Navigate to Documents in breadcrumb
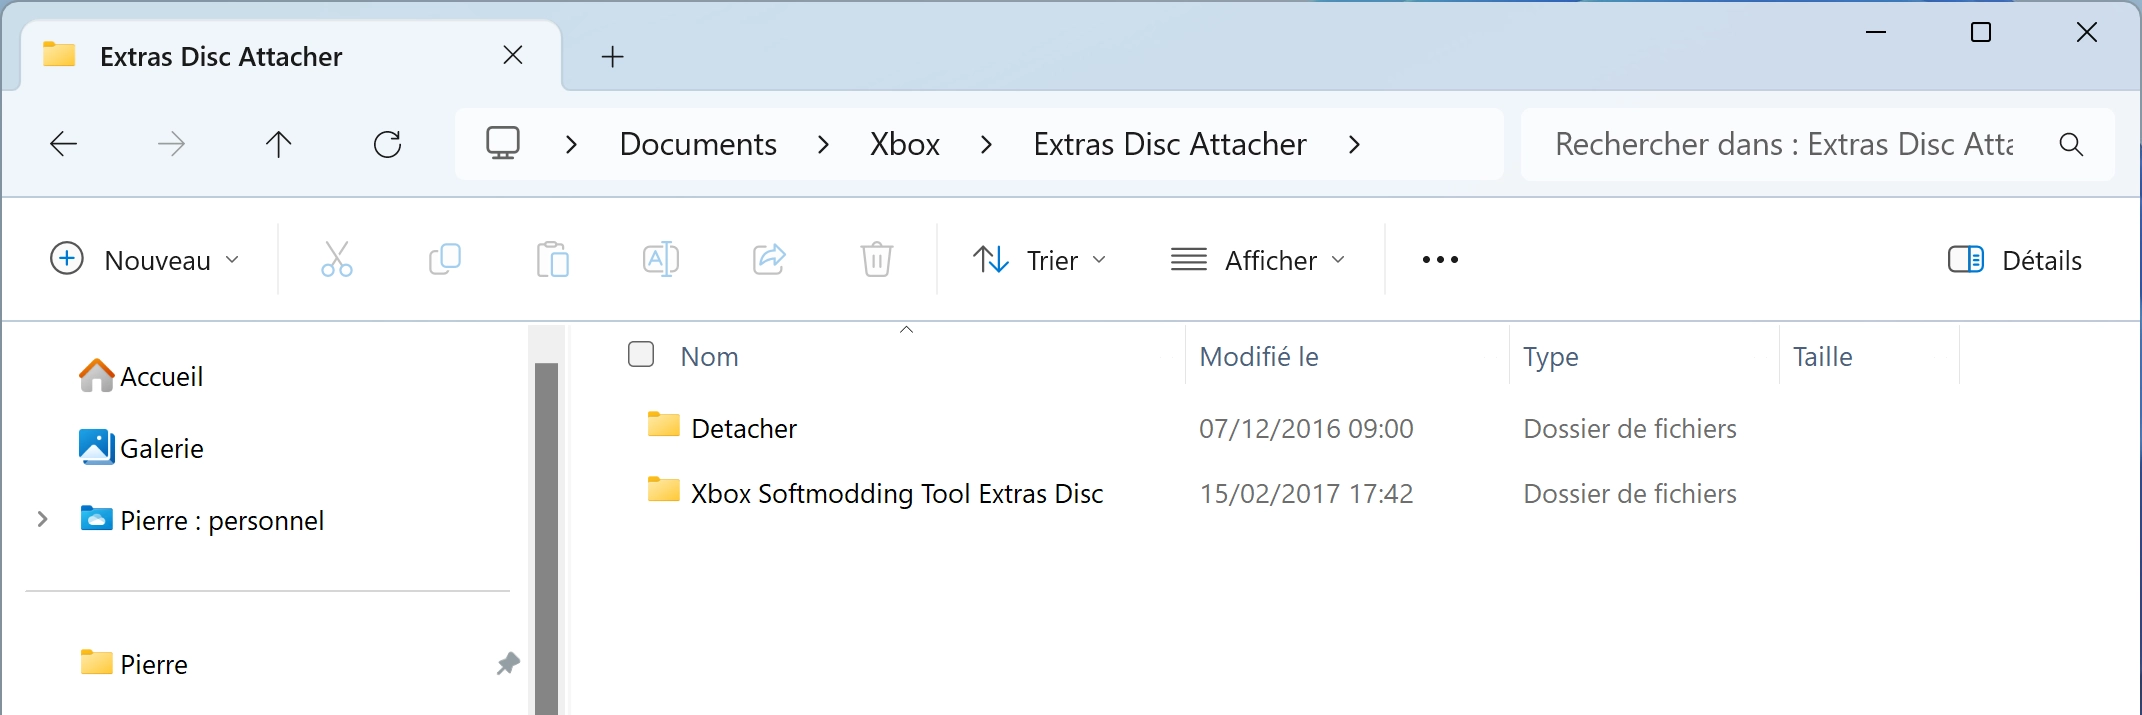The height and width of the screenshot is (715, 2142). (x=698, y=144)
